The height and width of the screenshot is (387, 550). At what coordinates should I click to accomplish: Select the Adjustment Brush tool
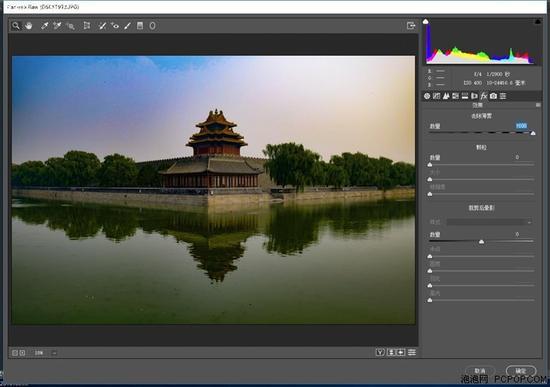(x=127, y=26)
